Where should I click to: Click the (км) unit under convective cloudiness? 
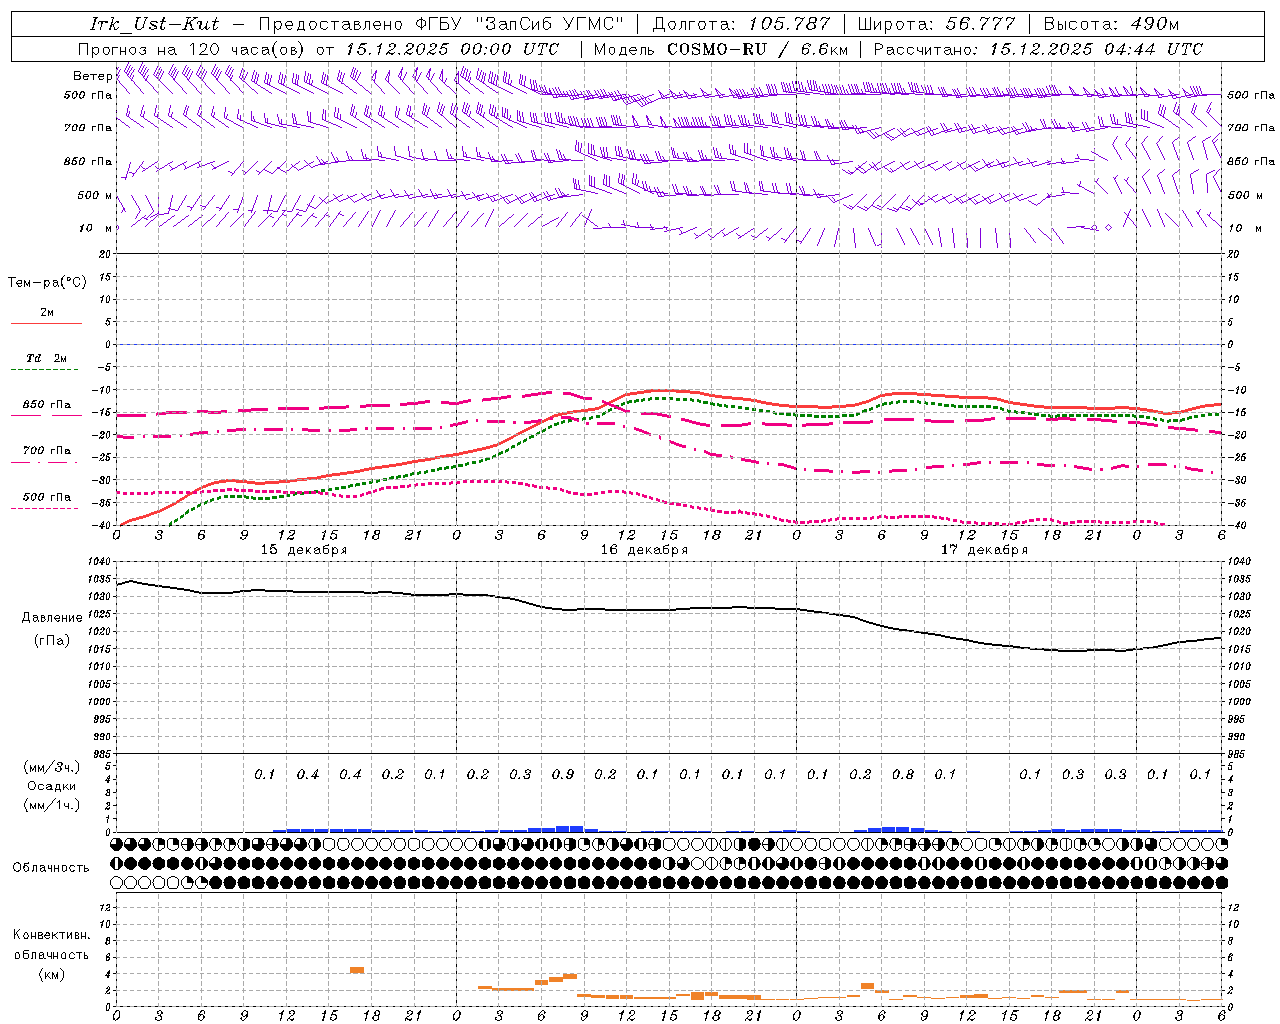click(52, 974)
